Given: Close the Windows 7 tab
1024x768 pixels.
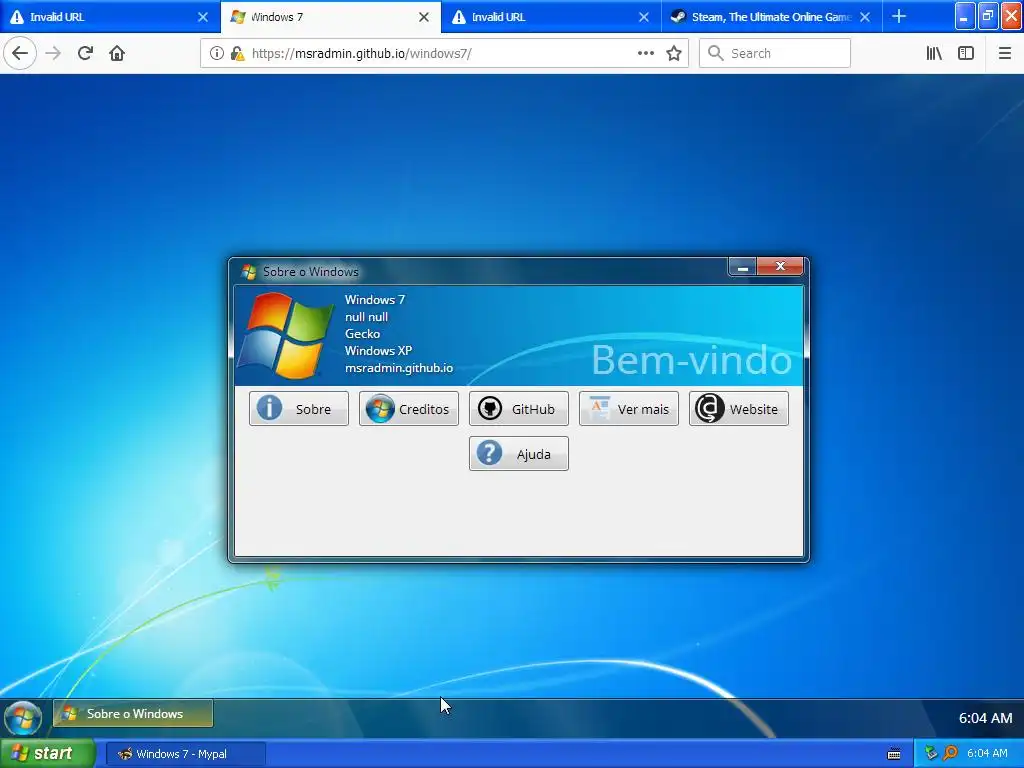Looking at the screenshot, I should tap(424, 17).
